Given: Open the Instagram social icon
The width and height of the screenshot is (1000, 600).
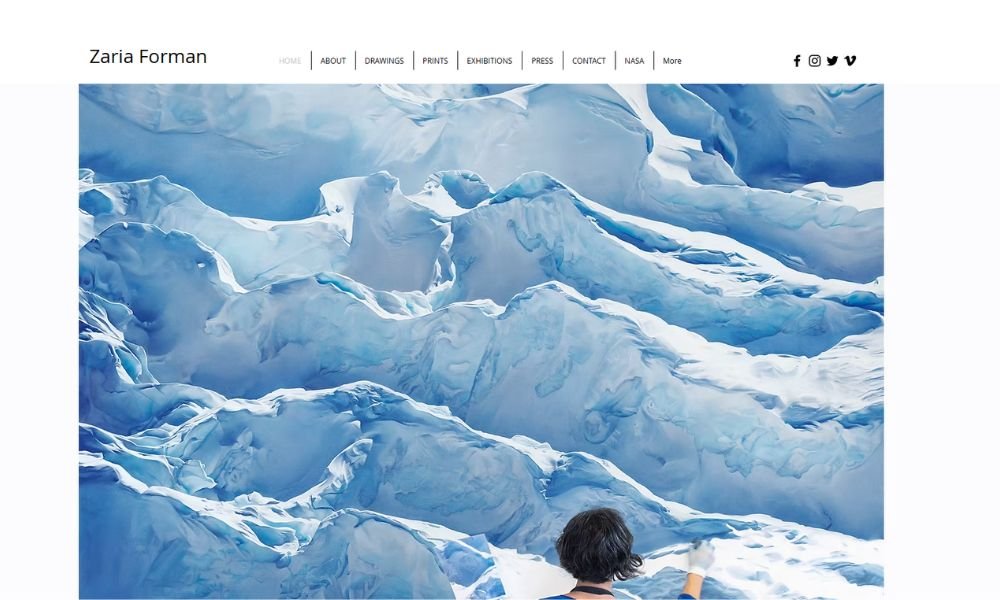Looking at the screenshot, I should pos(814,61).
